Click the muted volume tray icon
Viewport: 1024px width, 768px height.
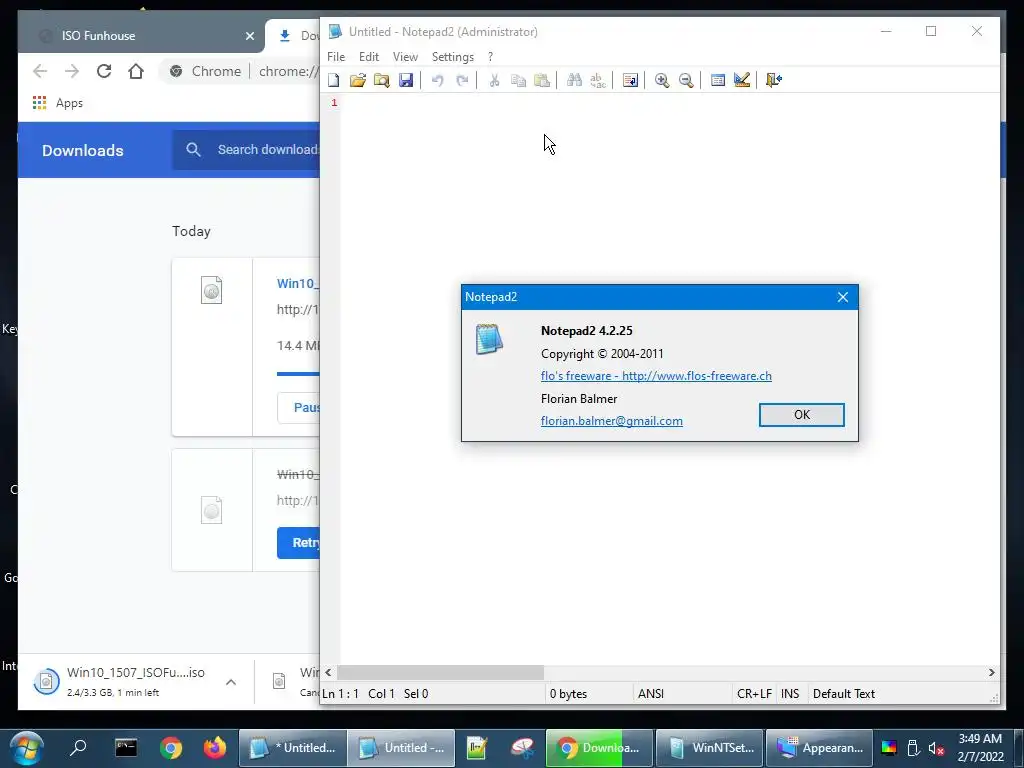(936, 748)
